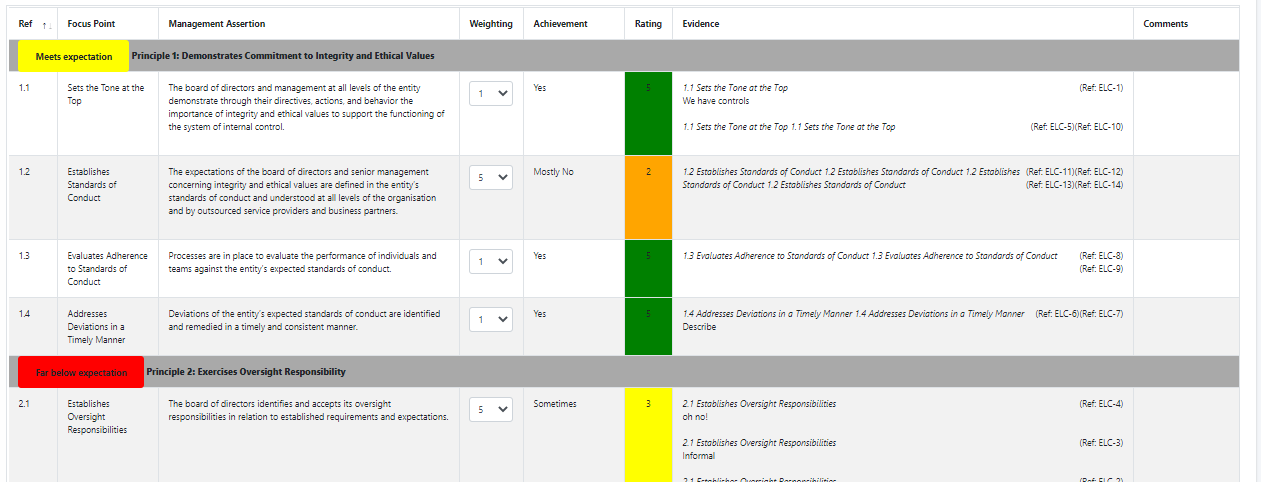Click the red Far below expectation badge

point(81,372)
